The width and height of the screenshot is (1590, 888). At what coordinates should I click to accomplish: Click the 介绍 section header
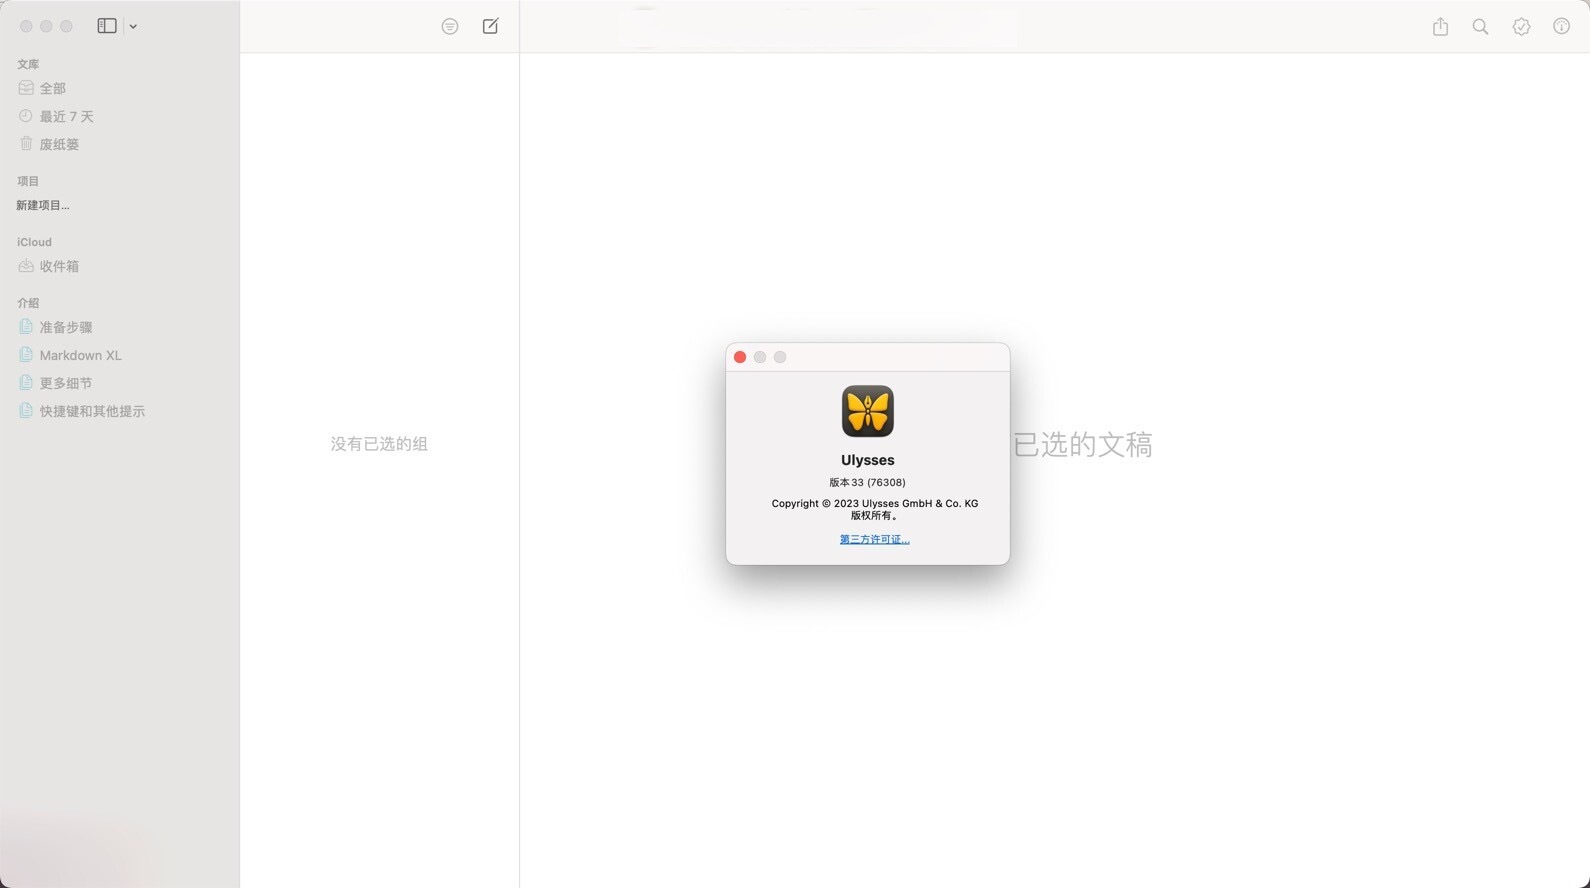point(28,303)
